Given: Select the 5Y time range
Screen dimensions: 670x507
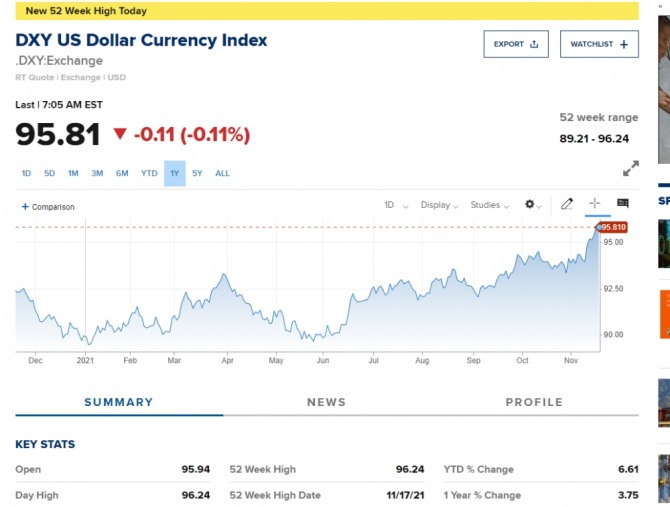Looking at the screenshot, I should [197, 173].
